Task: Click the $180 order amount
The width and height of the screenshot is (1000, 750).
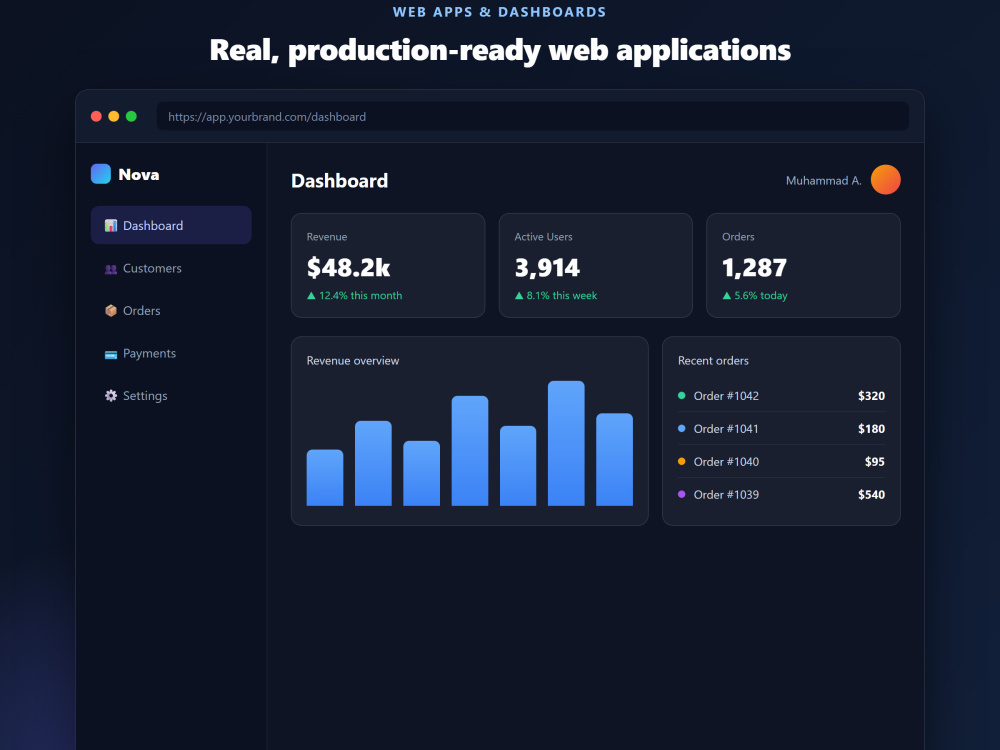Action: (x=871, y=429)
